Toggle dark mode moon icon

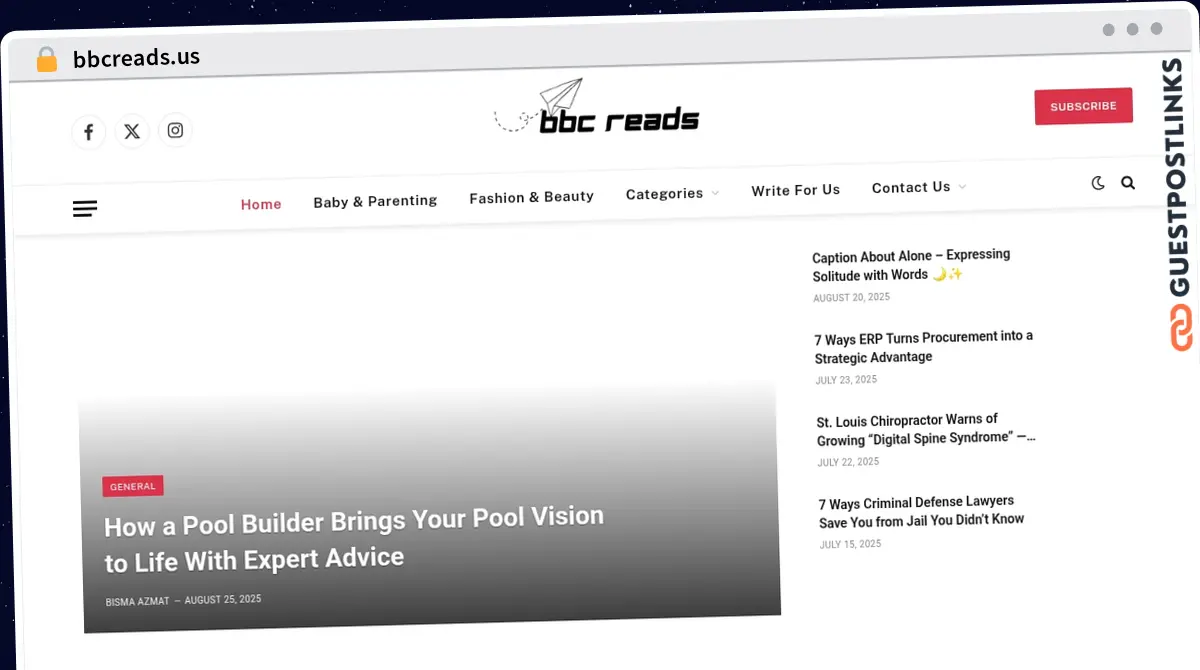[x=1098, y=183]
